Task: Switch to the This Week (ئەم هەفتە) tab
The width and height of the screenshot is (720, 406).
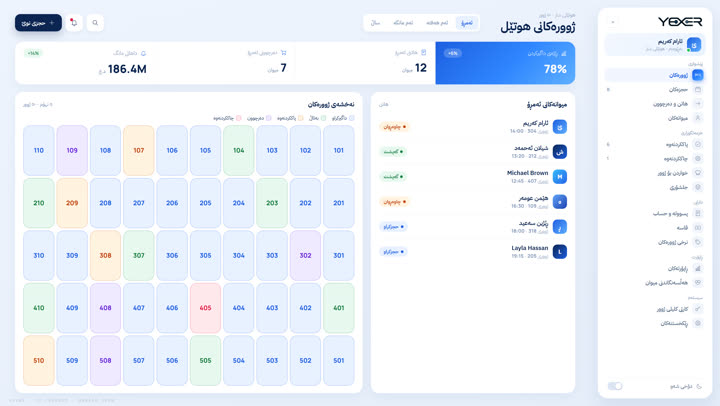Action: pyautogui.click(x=437, y=23)
